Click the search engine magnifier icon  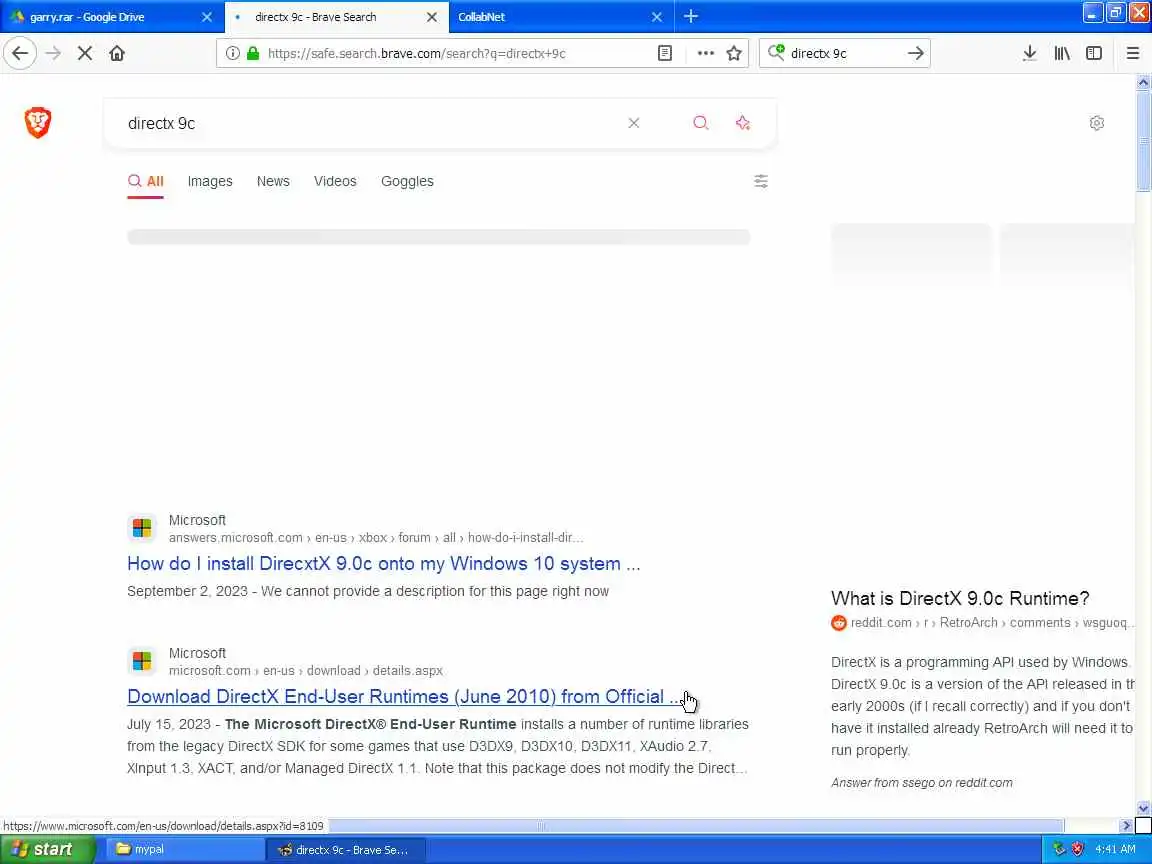click(x=776, y=52)
